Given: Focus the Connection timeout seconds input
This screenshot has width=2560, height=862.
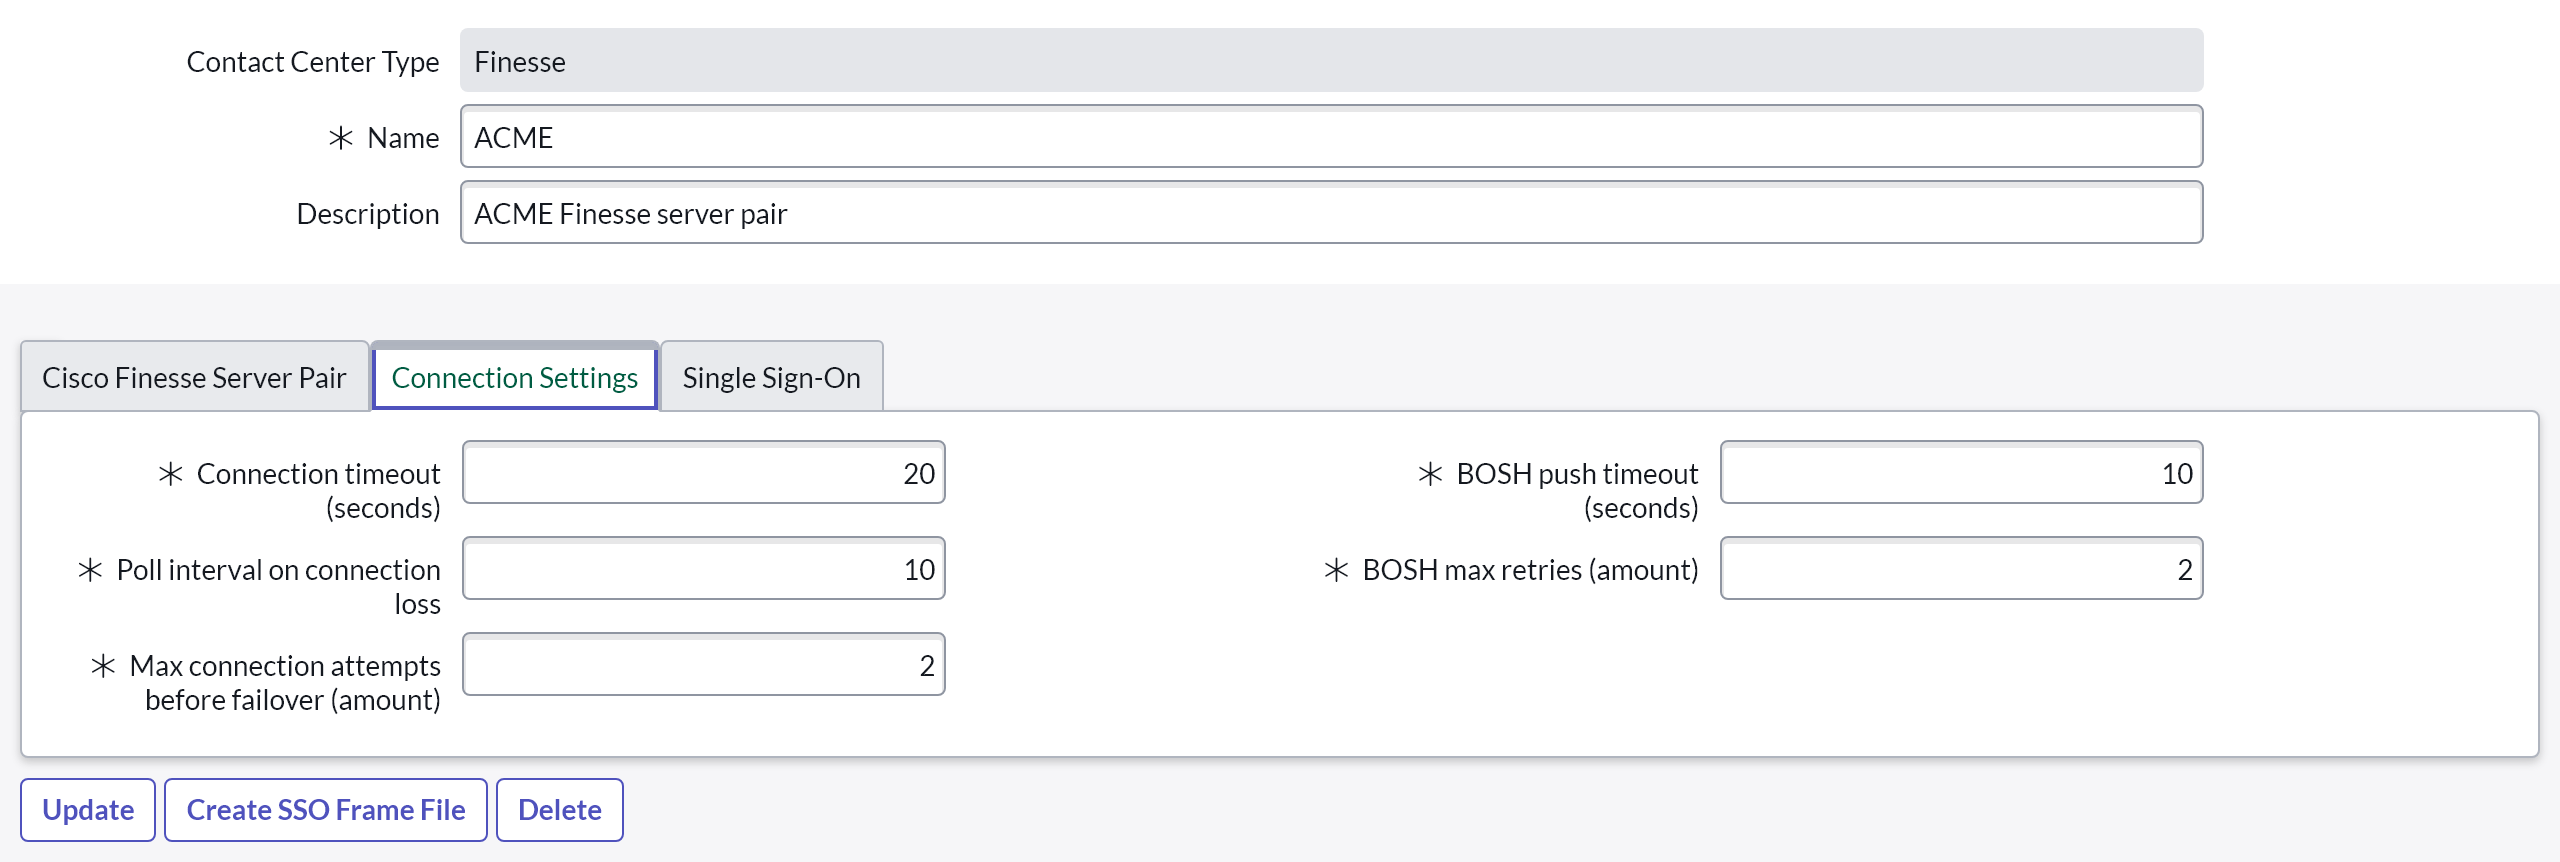Looking at the screenshot, I should pyautogui.click(x=704, y=473).
